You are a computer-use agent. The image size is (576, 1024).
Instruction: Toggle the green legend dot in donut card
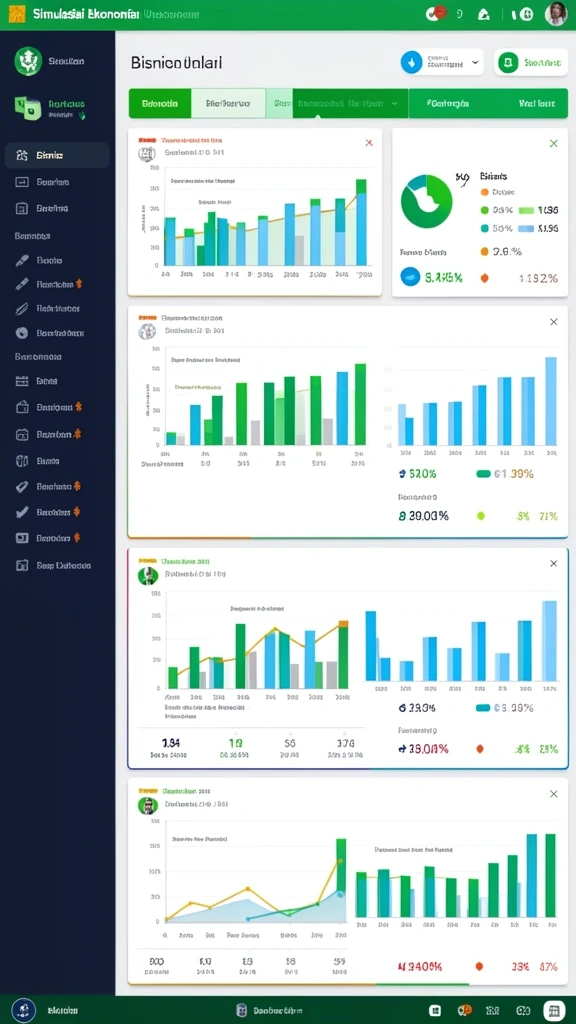point(485,210)
